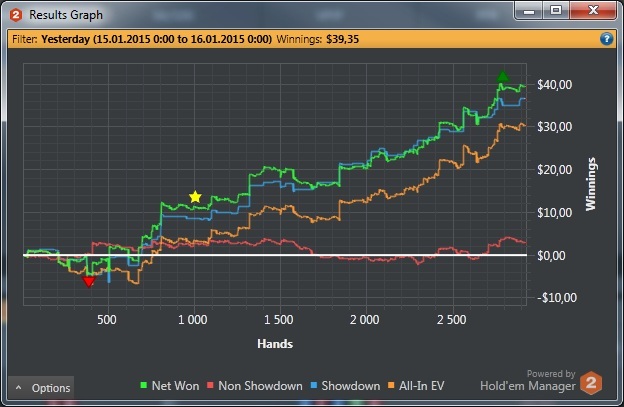624x407 pixels.
Task: Click the orange All-In EV color square
Action: pyautogui.click(x=391, y=385)
